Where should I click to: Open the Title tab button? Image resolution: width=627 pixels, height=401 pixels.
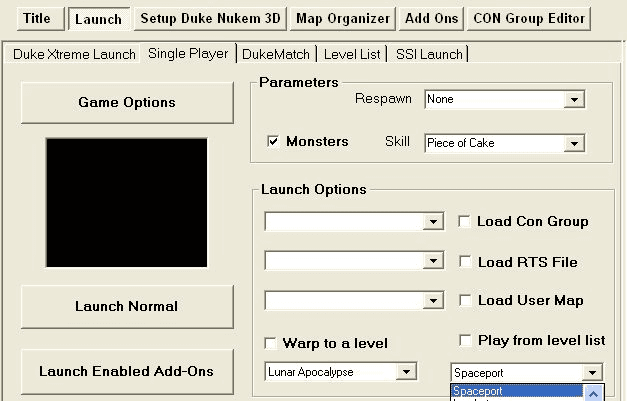[x=40, y=19]
